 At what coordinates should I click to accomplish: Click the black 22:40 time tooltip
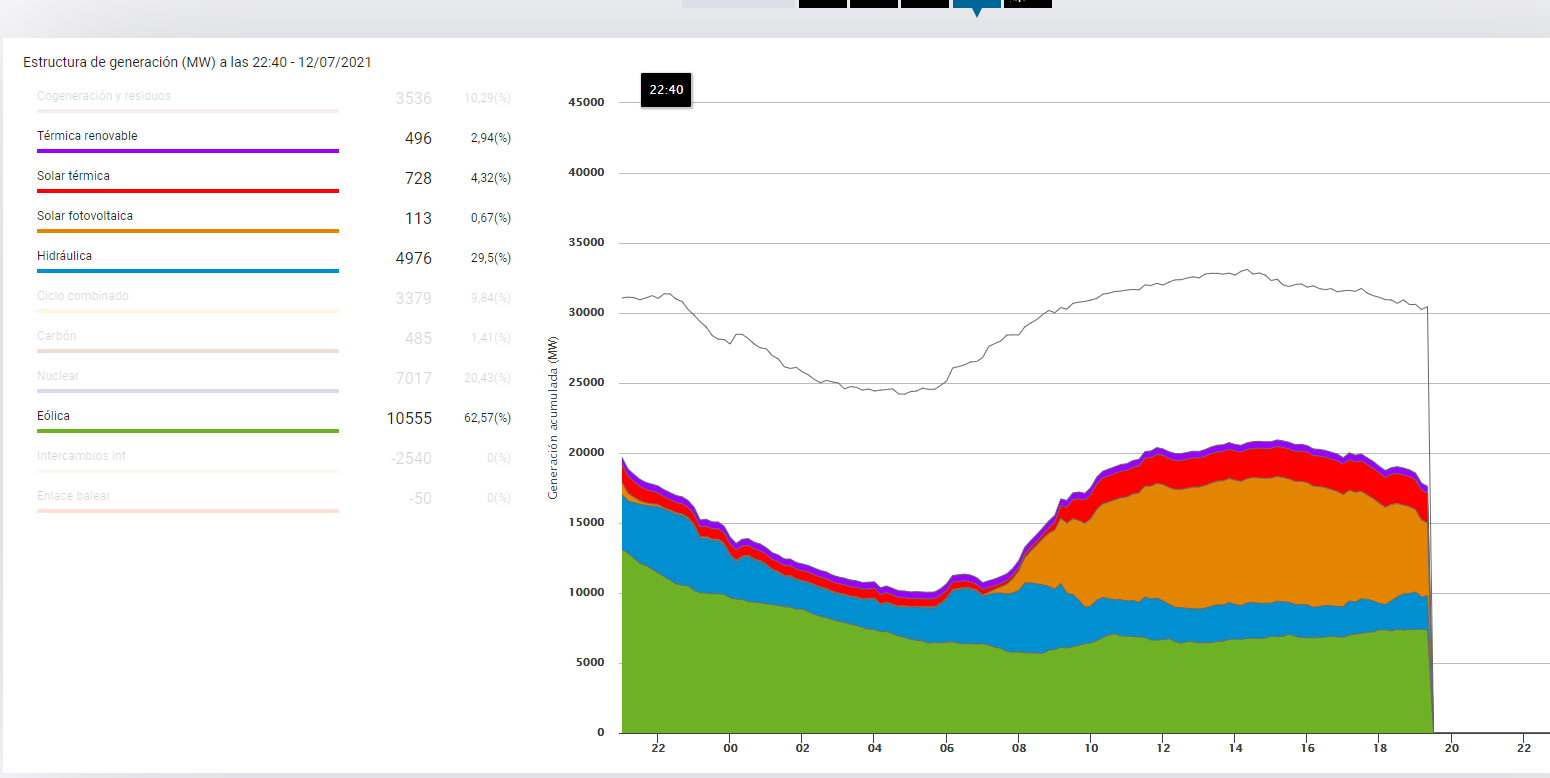[665, 90]
